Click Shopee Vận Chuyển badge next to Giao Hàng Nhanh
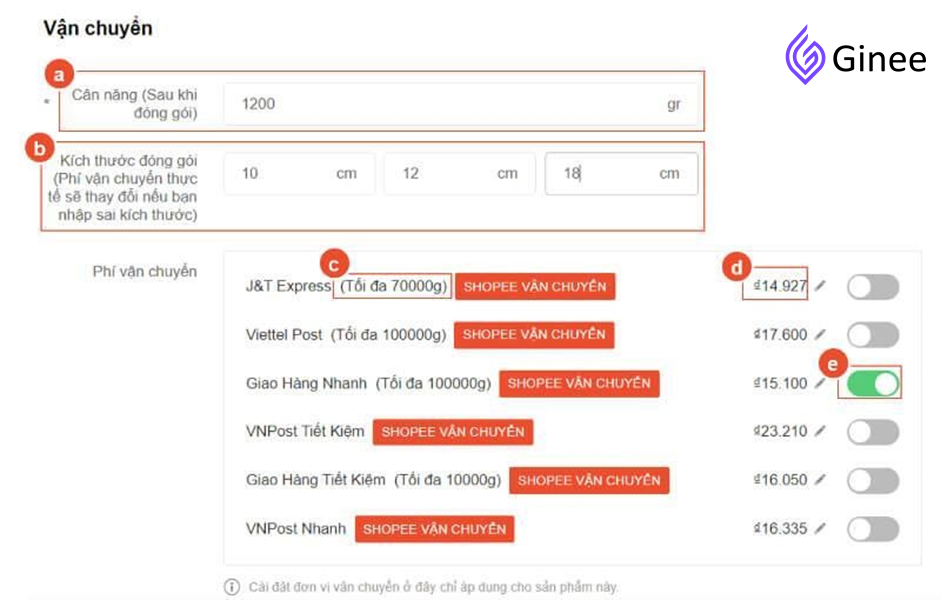The image size is (941, 600). tap(579, 383)
